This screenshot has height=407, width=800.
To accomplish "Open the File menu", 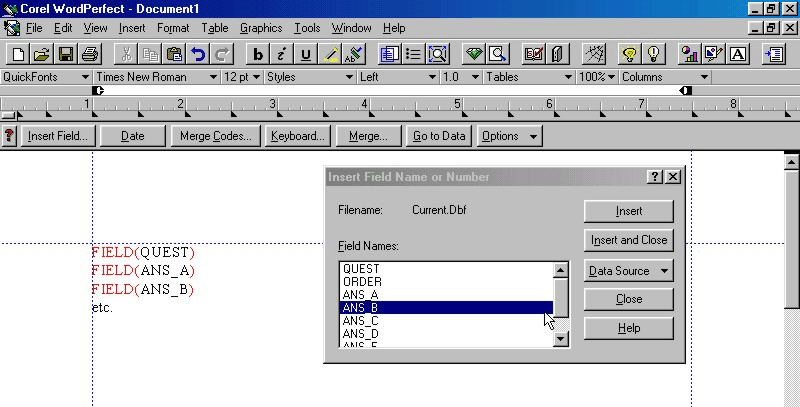I will point(34,28).
